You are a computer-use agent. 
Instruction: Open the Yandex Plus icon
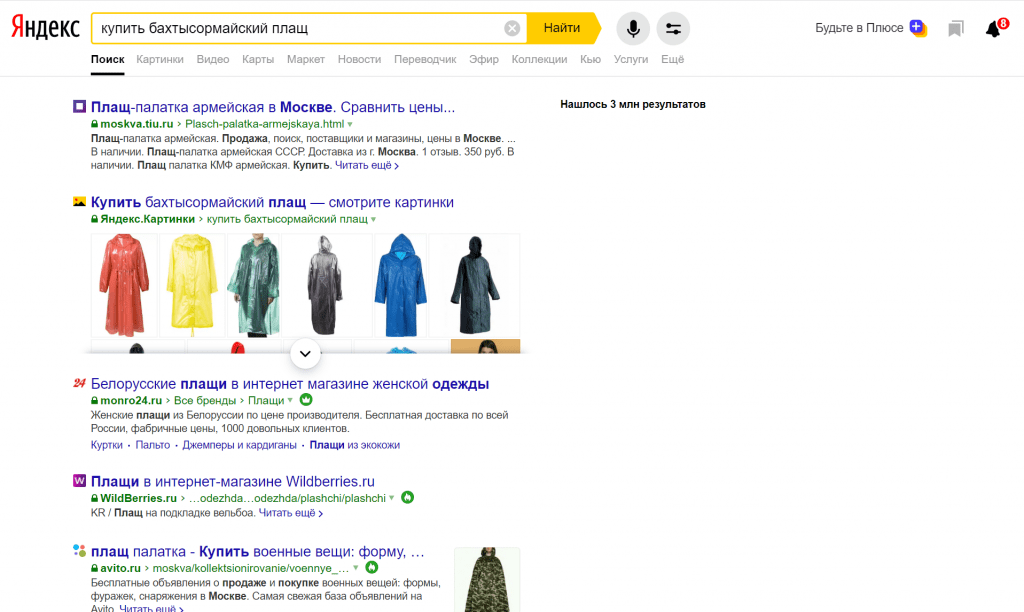click(x=918, y=28)
